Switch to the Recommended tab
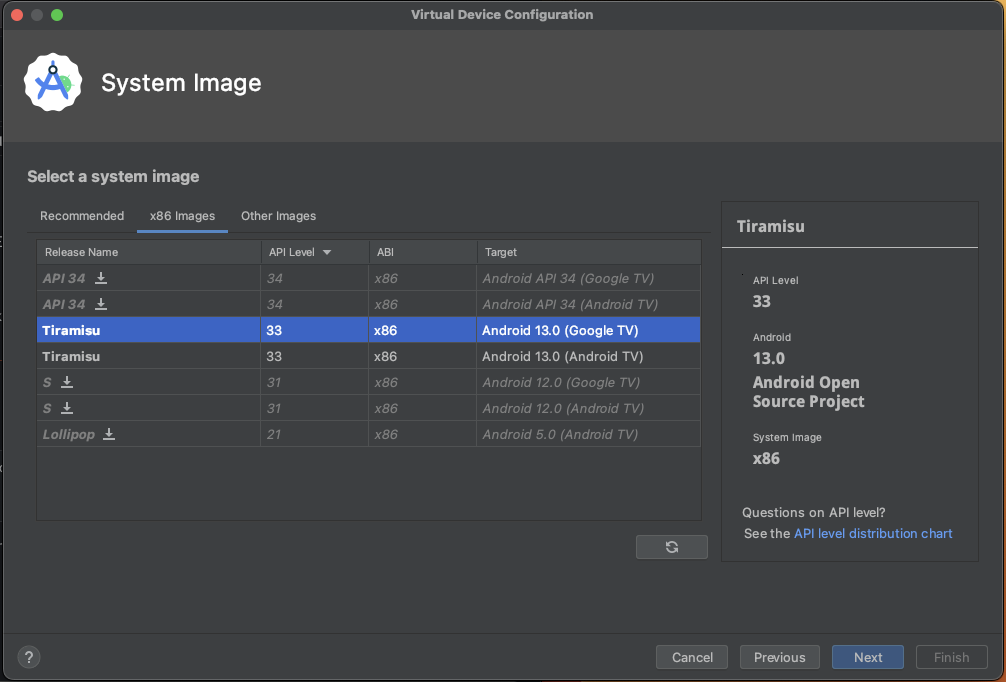The image size is (1006, 682). 82,216
